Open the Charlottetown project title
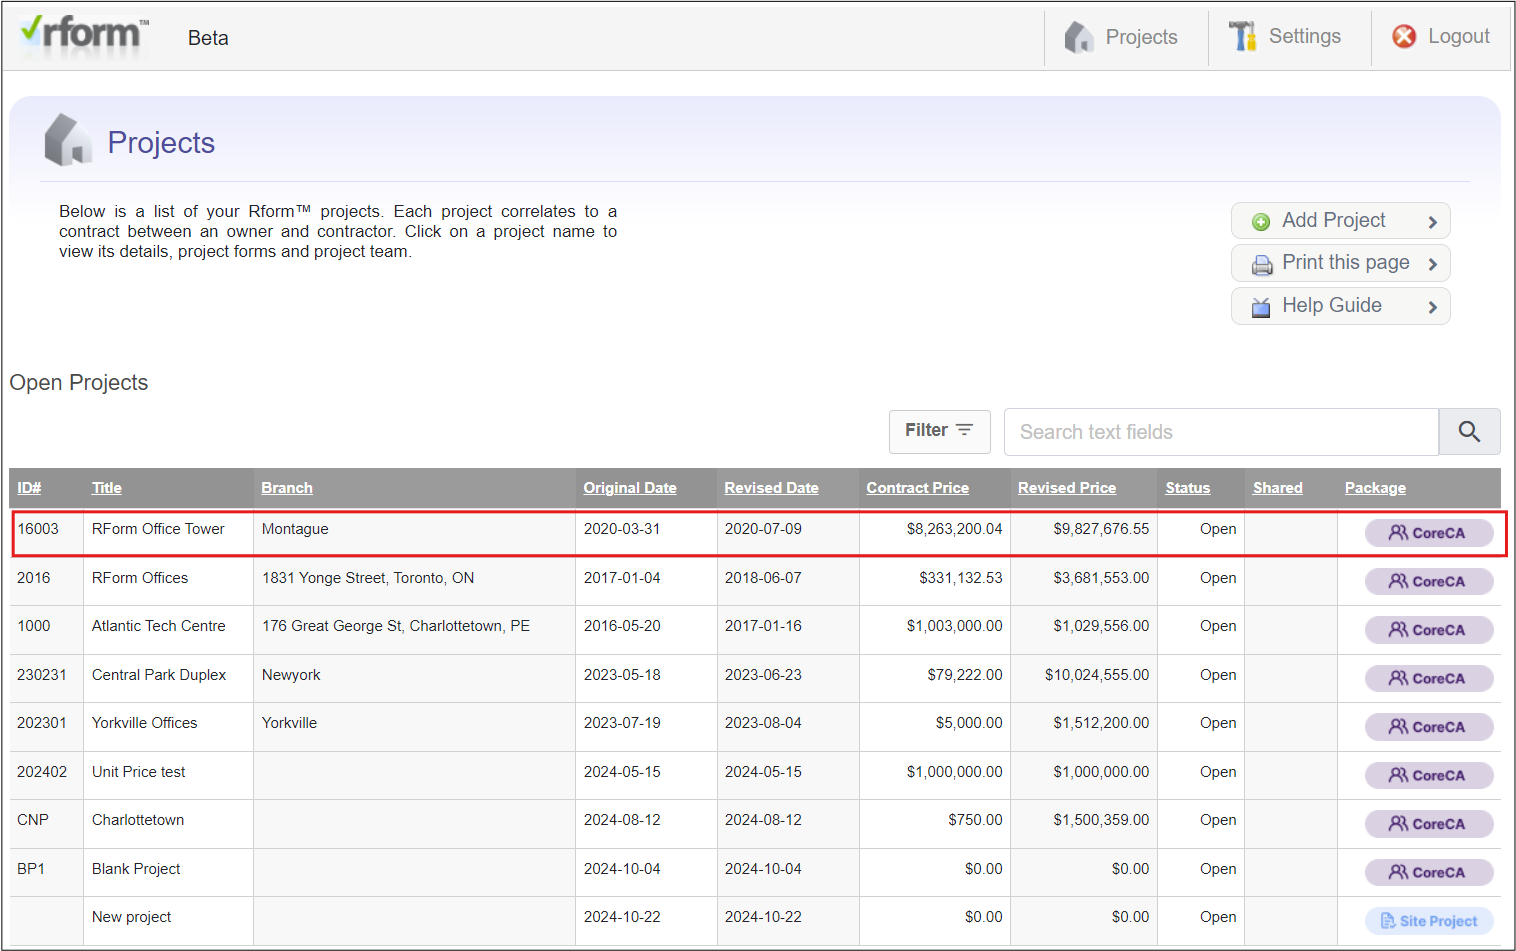This screenshot has width=1516, height=951. coord(138,820)
